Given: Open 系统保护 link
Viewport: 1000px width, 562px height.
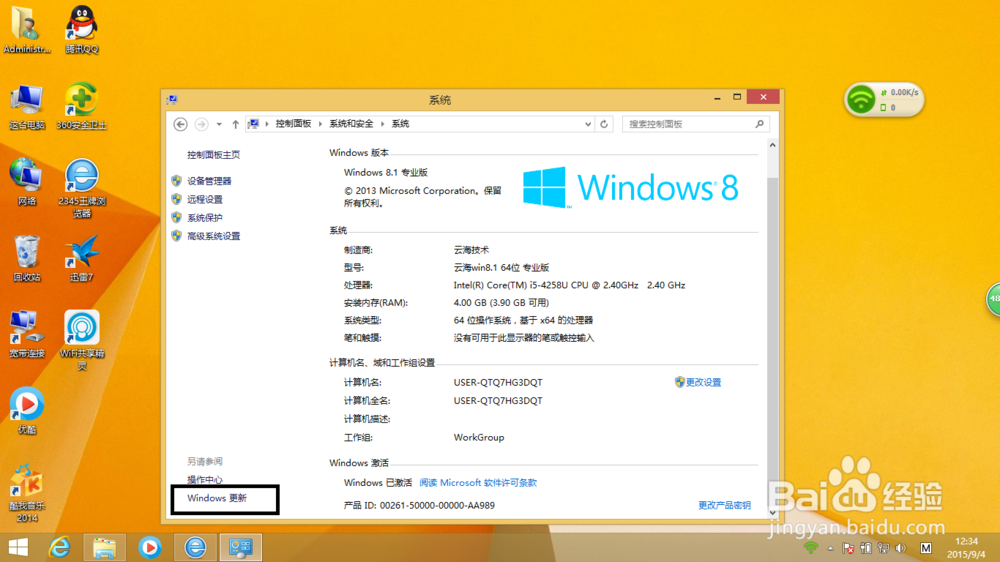Looking at the screenshot, I should click(x=205, y=218).
